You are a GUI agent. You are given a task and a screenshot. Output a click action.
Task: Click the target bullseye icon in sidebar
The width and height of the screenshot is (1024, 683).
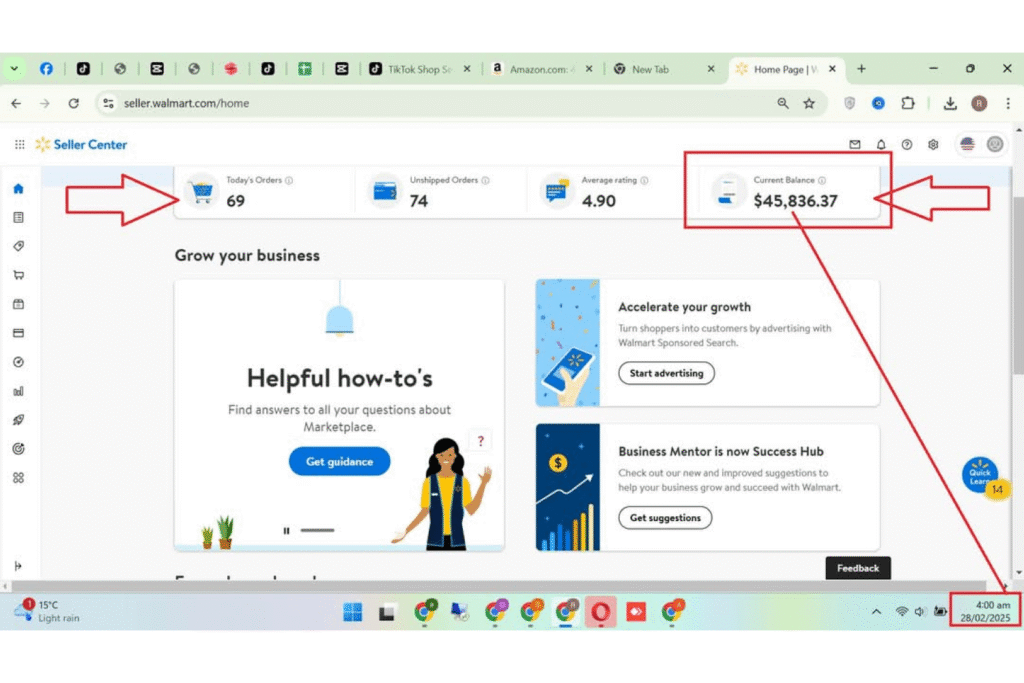pos(18,449)
